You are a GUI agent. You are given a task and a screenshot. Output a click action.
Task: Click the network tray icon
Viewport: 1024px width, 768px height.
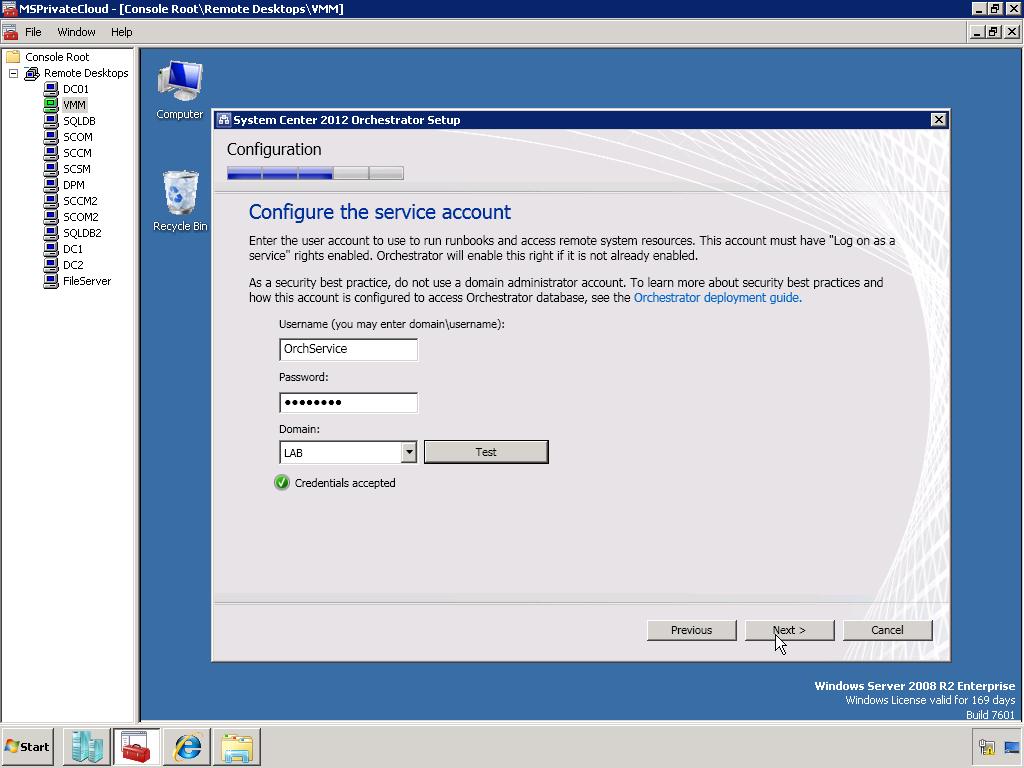(1013, 747)
